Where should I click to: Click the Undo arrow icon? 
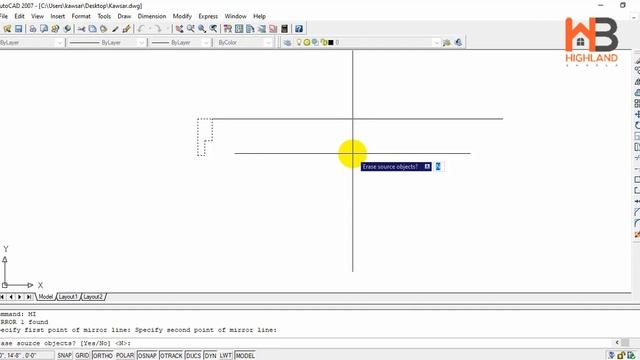pos(141,29)
